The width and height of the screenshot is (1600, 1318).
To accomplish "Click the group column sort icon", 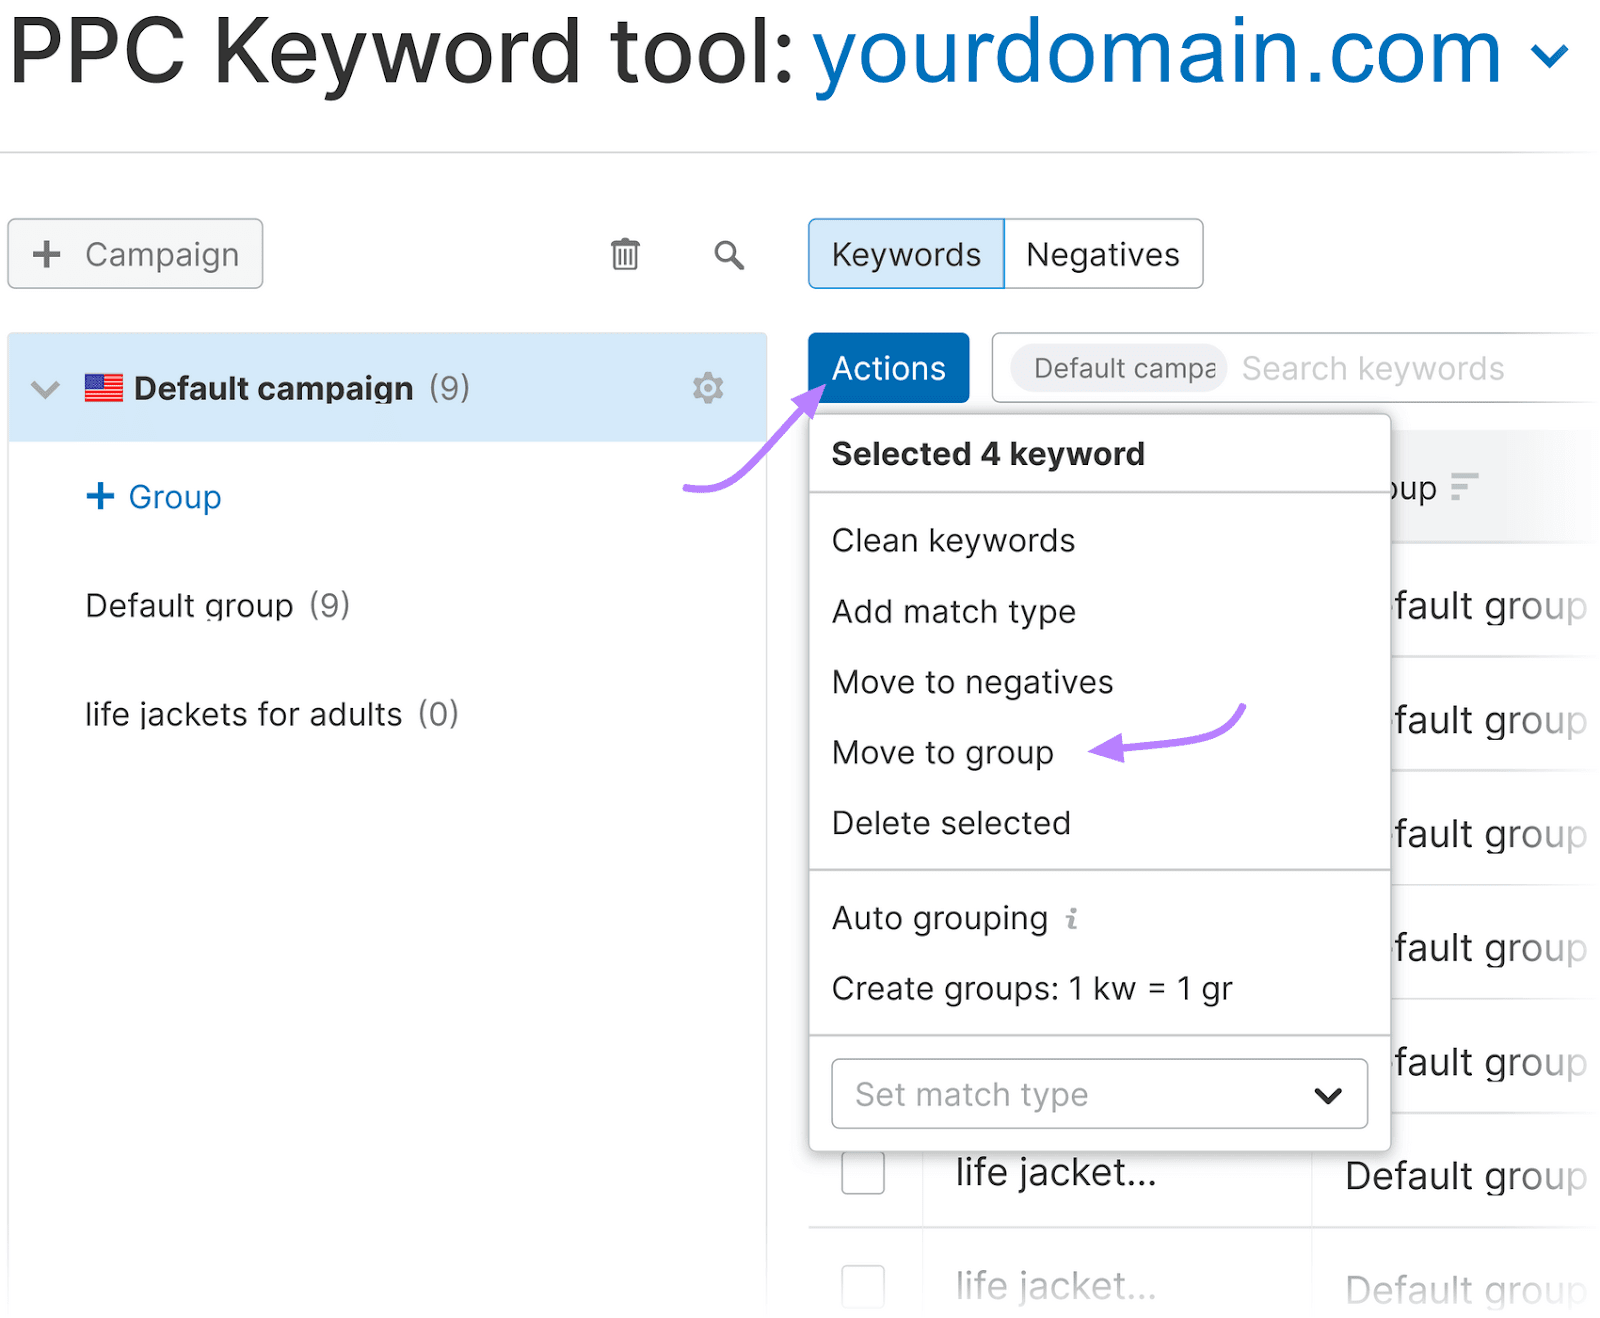I will point(1463,487).
